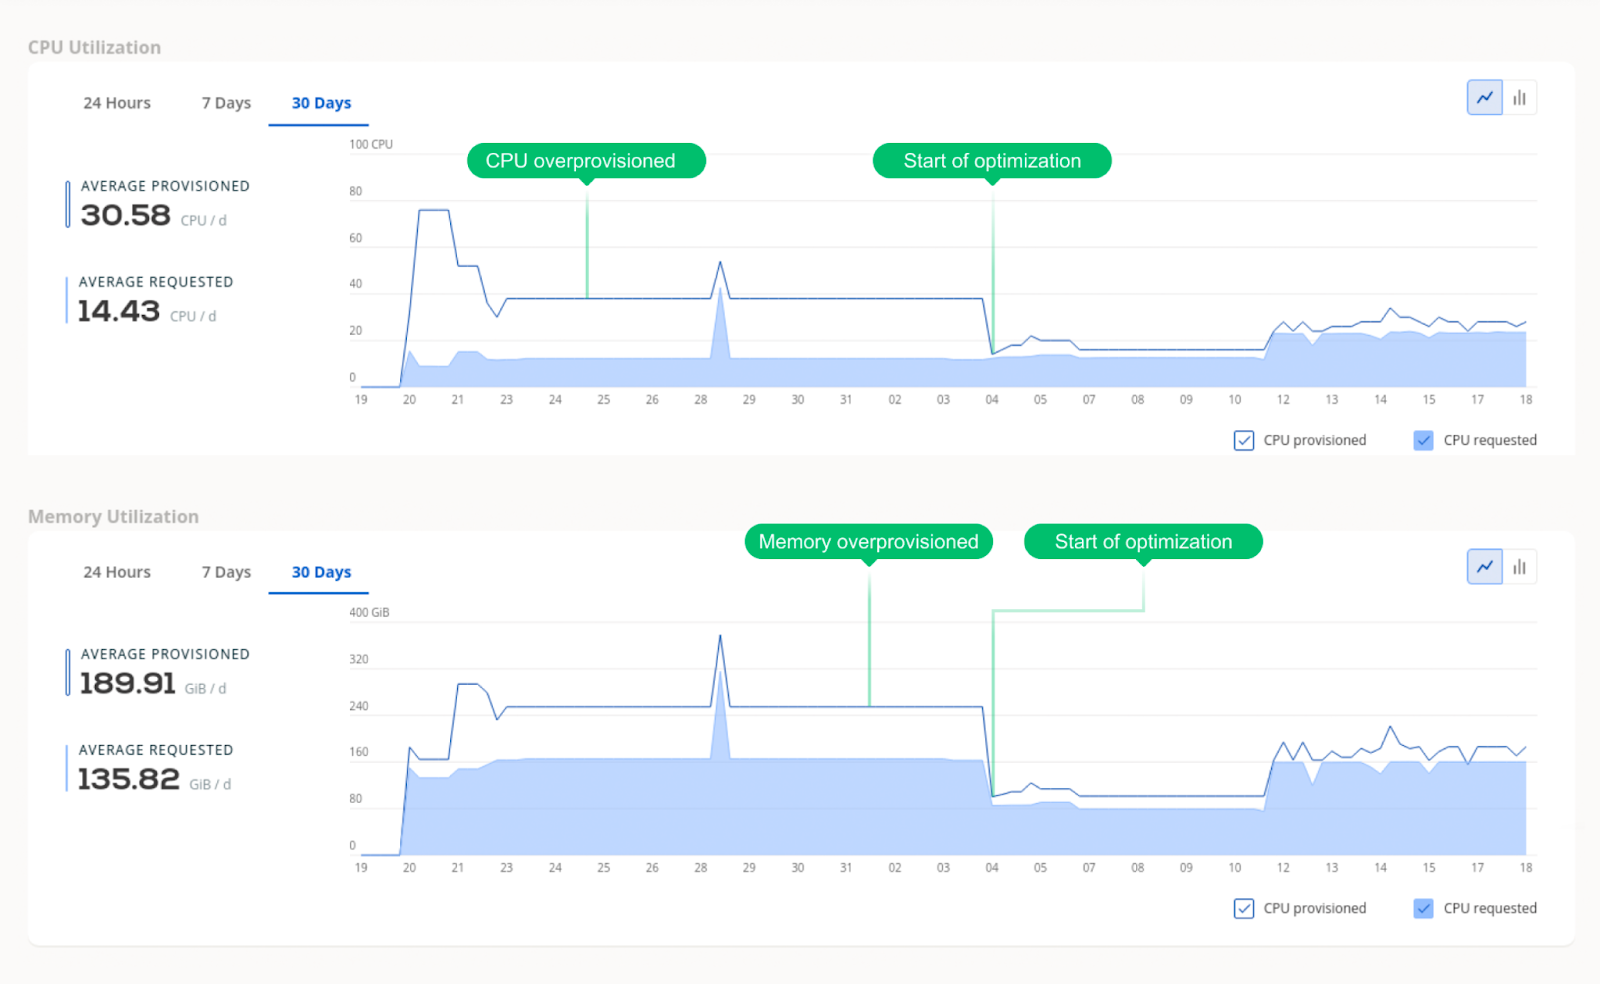Toggle CPU provisioned checkbox in CPU chart
Viewport: 1600px width, 984px height.
[1244, 440]
